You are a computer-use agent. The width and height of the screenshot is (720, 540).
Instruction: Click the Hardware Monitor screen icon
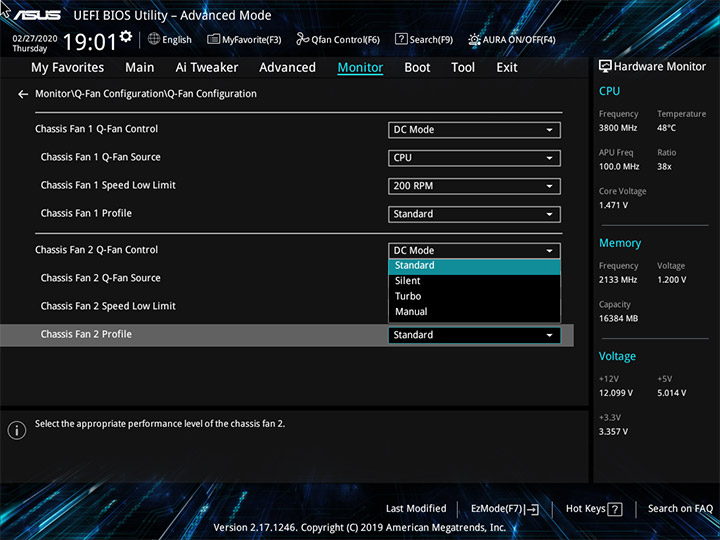click(605, 67)
